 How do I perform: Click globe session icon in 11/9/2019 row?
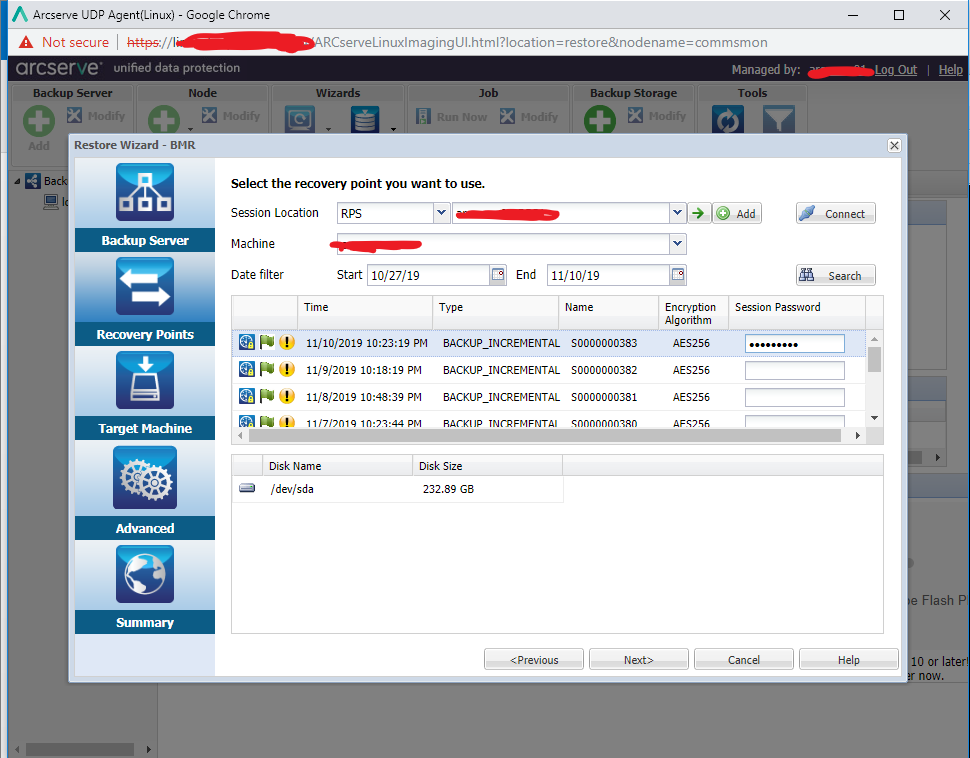pos(247,369)
